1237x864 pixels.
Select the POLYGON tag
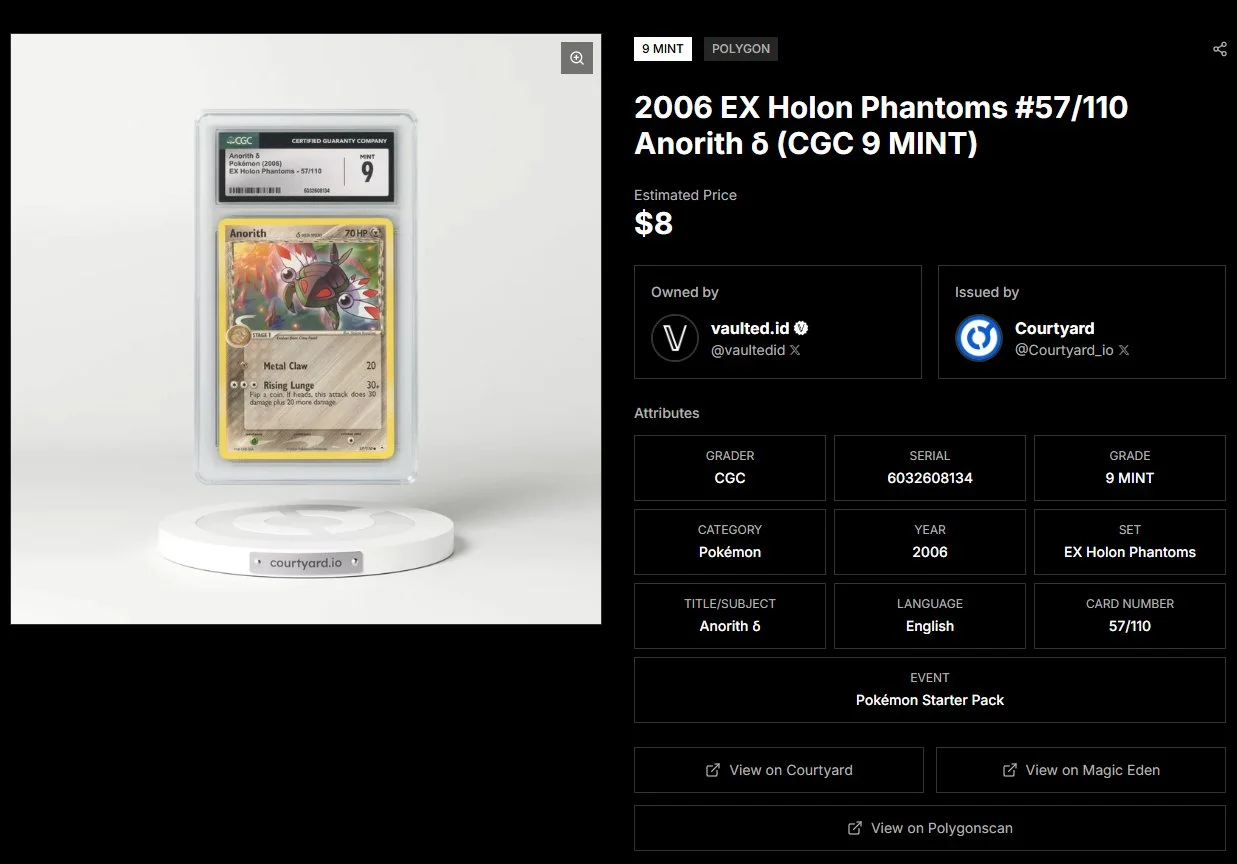[x=741, y=48]
